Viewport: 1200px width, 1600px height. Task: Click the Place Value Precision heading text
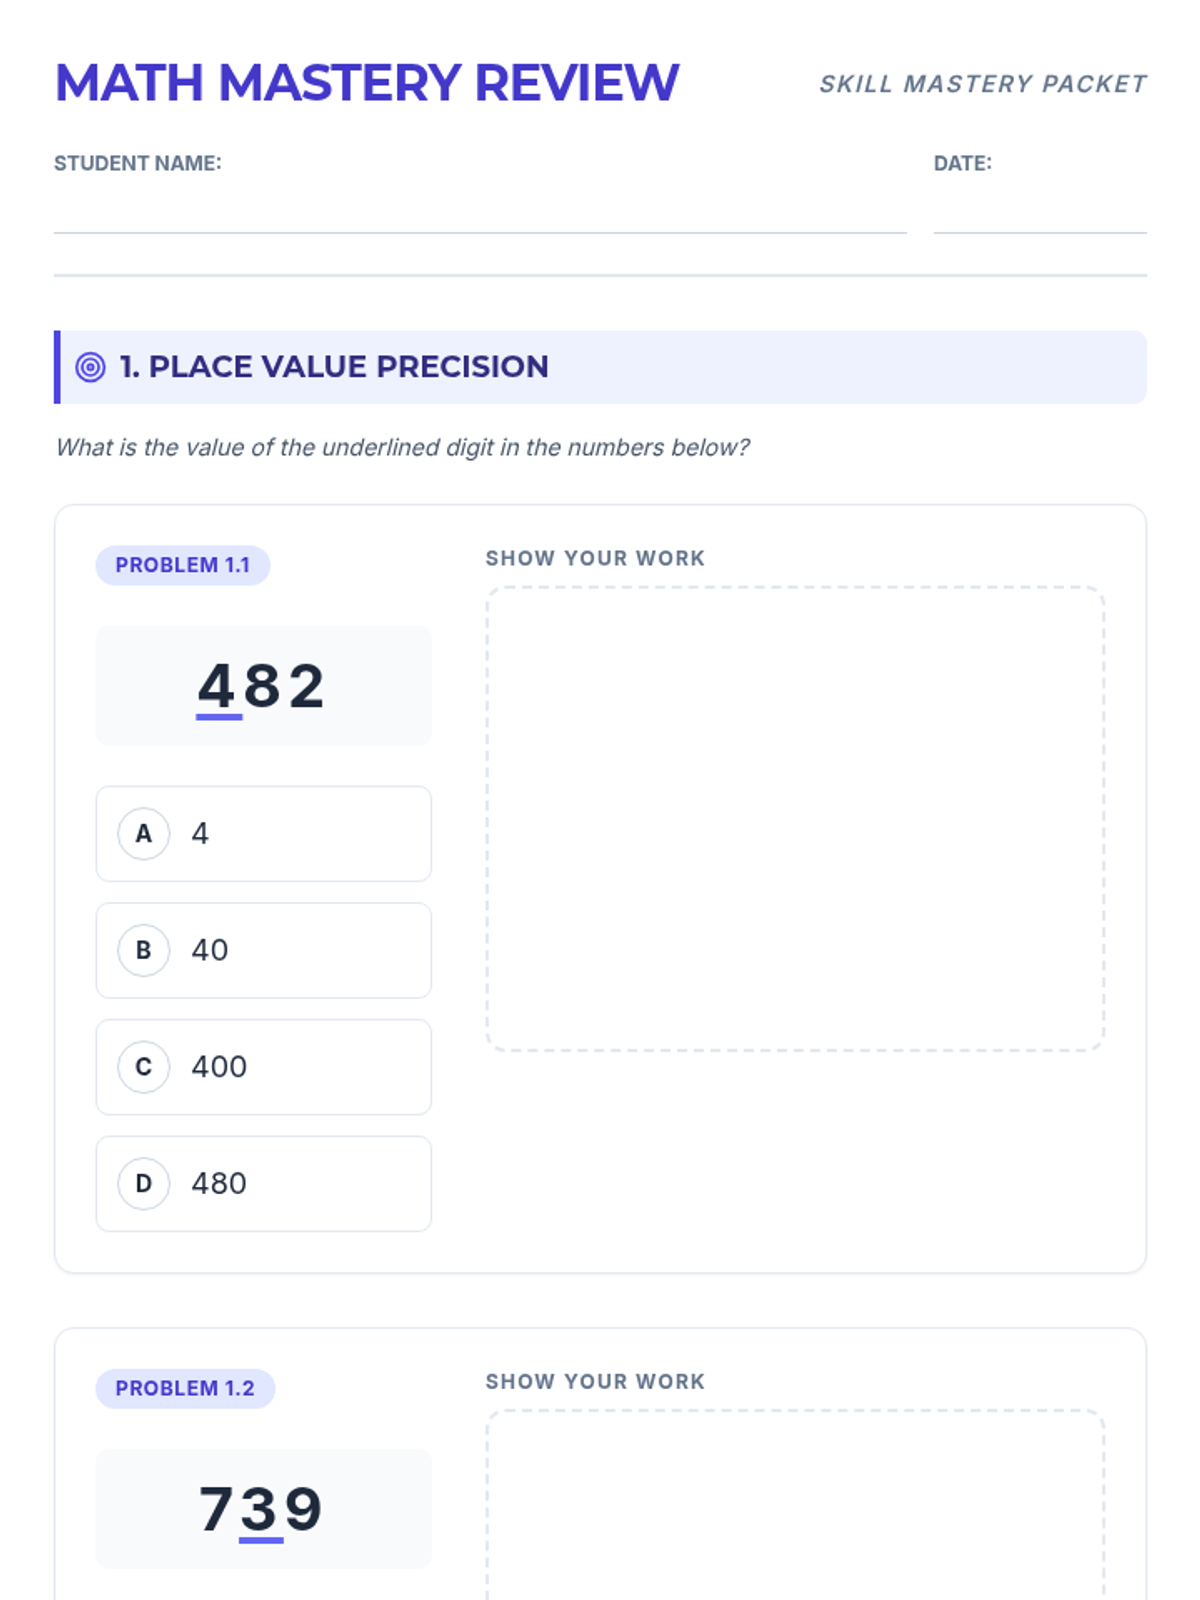click(334, 367)
